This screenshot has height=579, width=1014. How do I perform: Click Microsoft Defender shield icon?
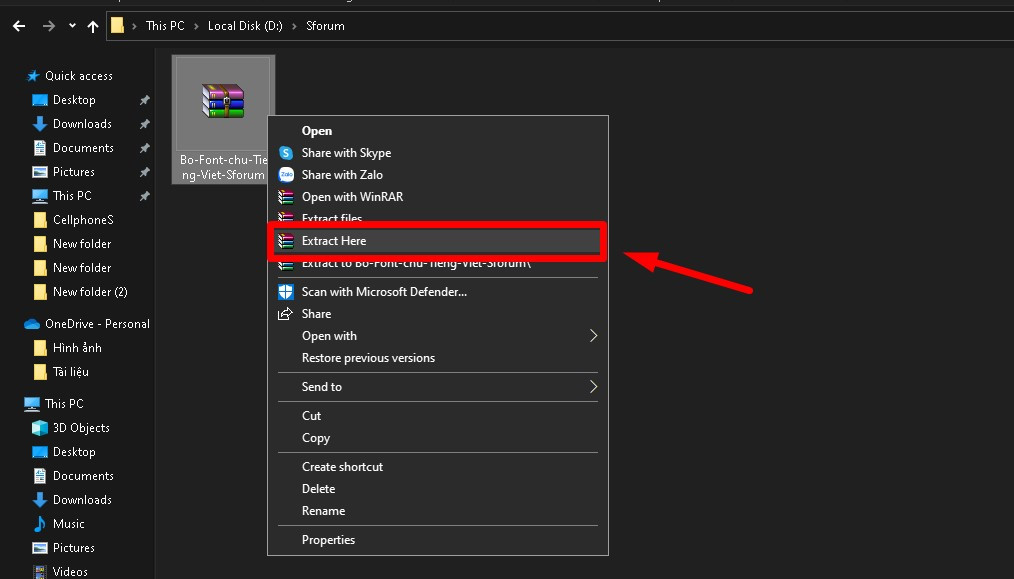pyautogui.click(x=286, y=292)
